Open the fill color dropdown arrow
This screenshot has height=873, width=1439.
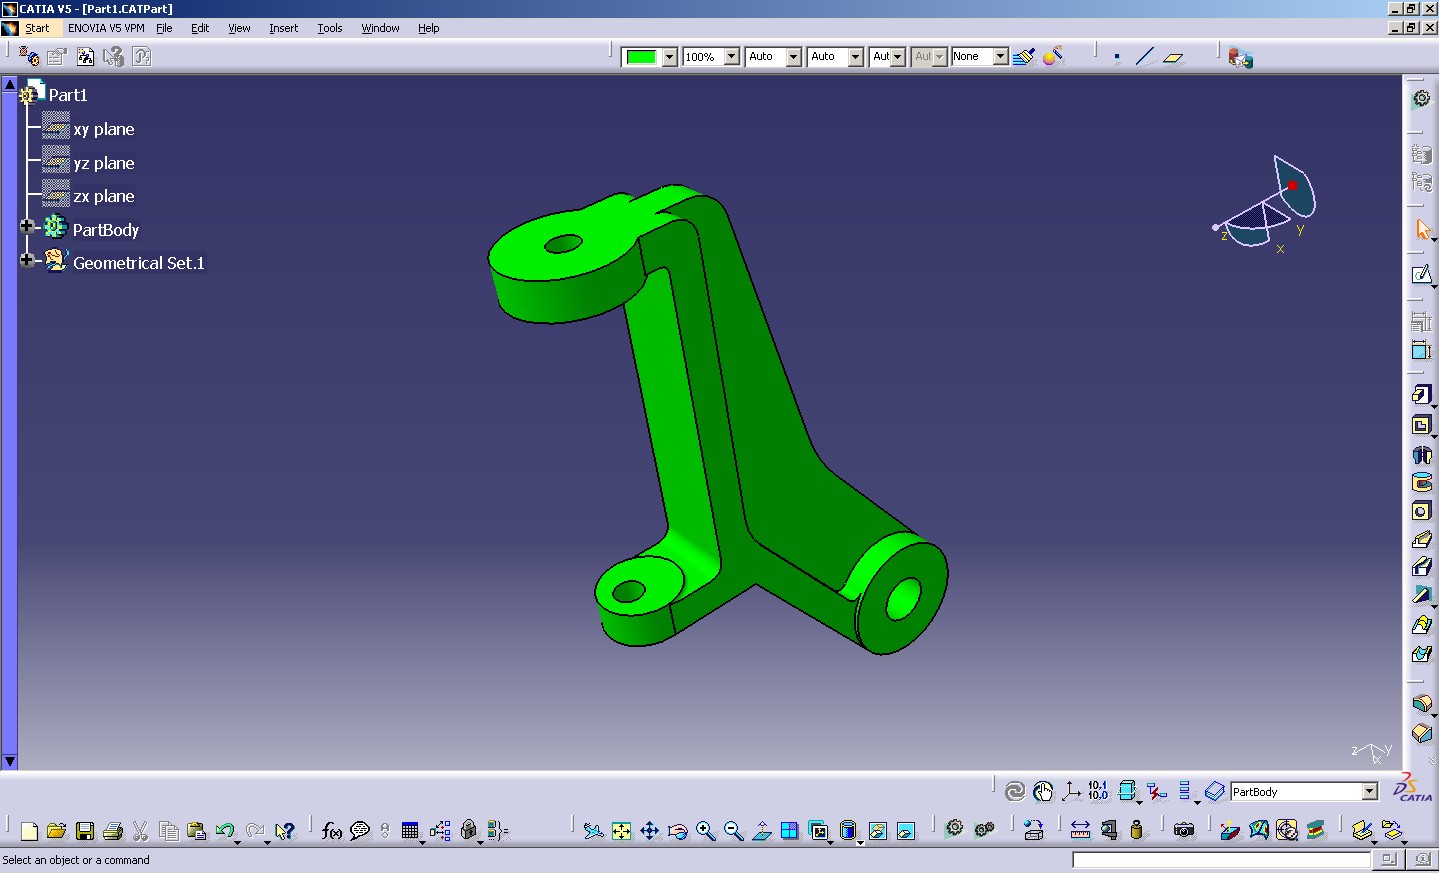pos(669,57)
